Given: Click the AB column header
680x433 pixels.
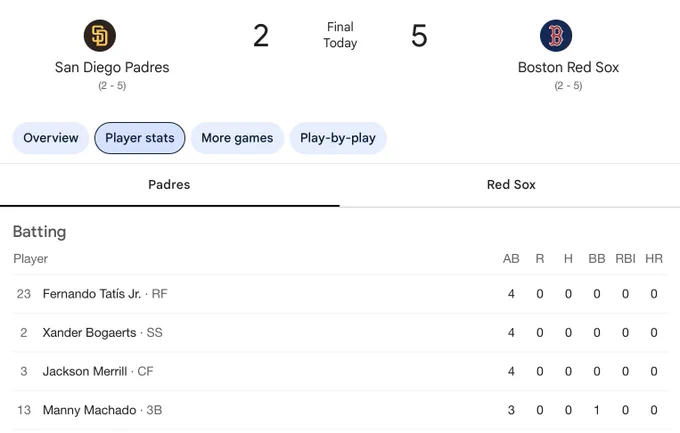Looking at the screenshot, I should click(511, 259).
